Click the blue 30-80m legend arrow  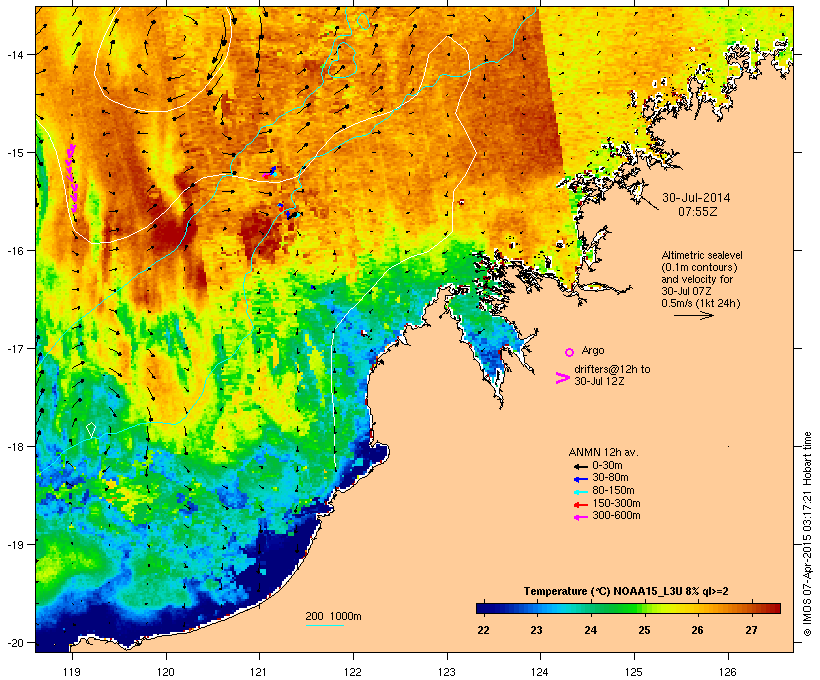tap(580, 479)
